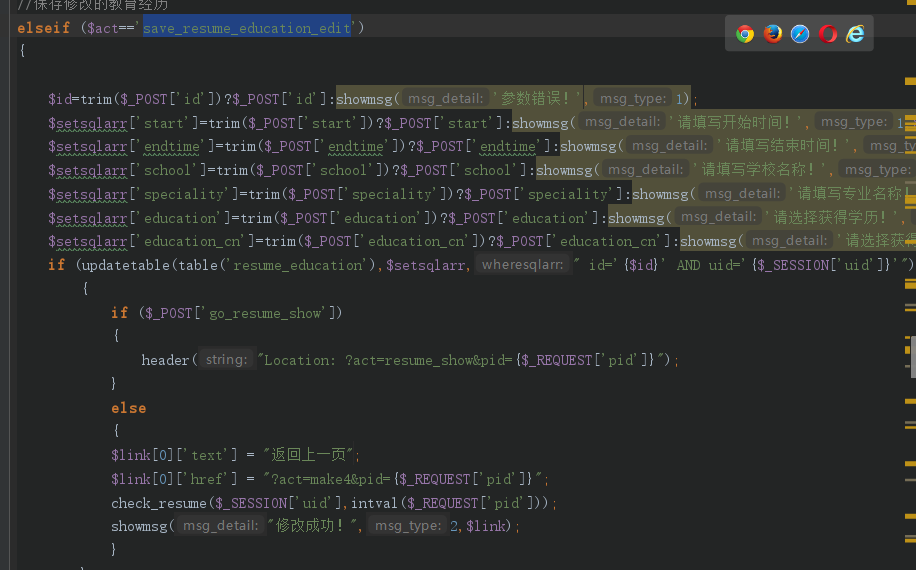Click the 'elseif' keyword
The height and width of the screenshot is (570, 916).
(44, 28)
